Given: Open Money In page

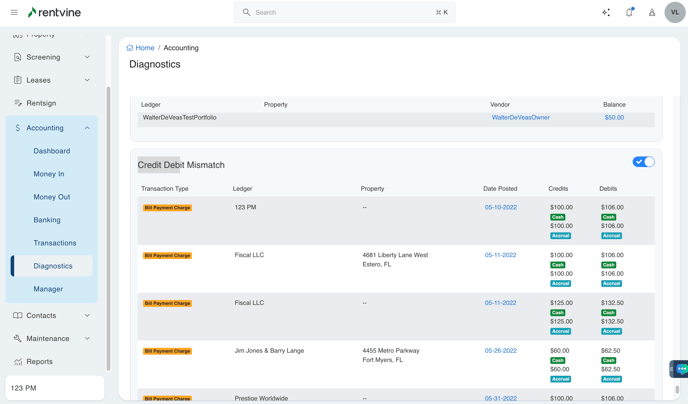Looking at the screenshot, I should pyautogui.click(x=49, y=174).
